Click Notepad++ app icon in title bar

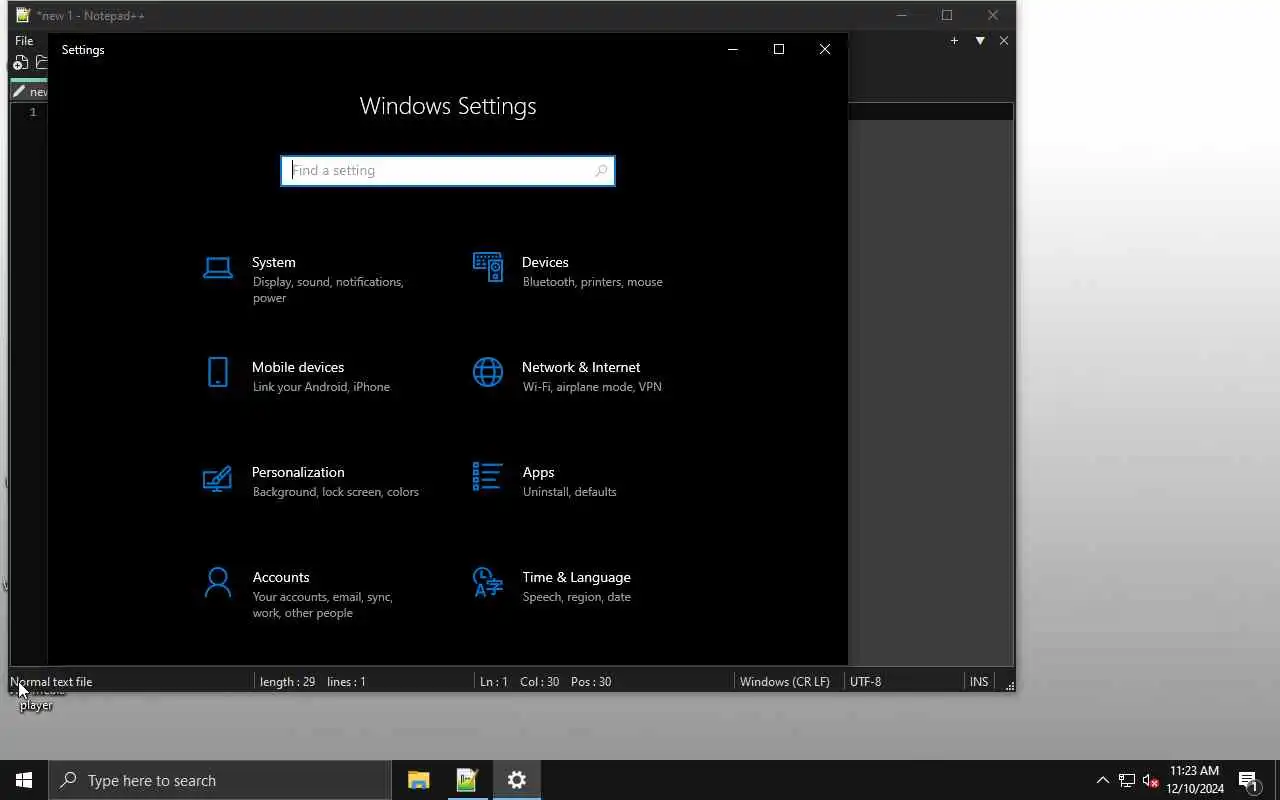(x=23, y=15)
